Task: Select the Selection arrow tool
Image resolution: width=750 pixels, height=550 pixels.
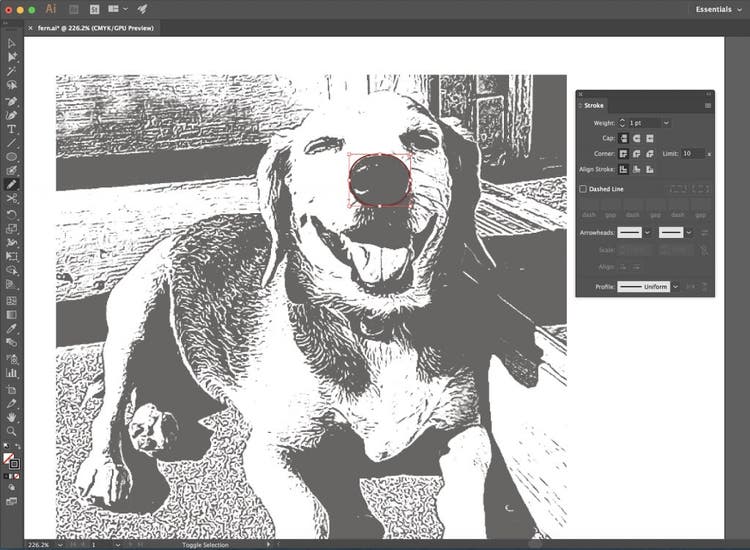Action: (x=12, y=44)
